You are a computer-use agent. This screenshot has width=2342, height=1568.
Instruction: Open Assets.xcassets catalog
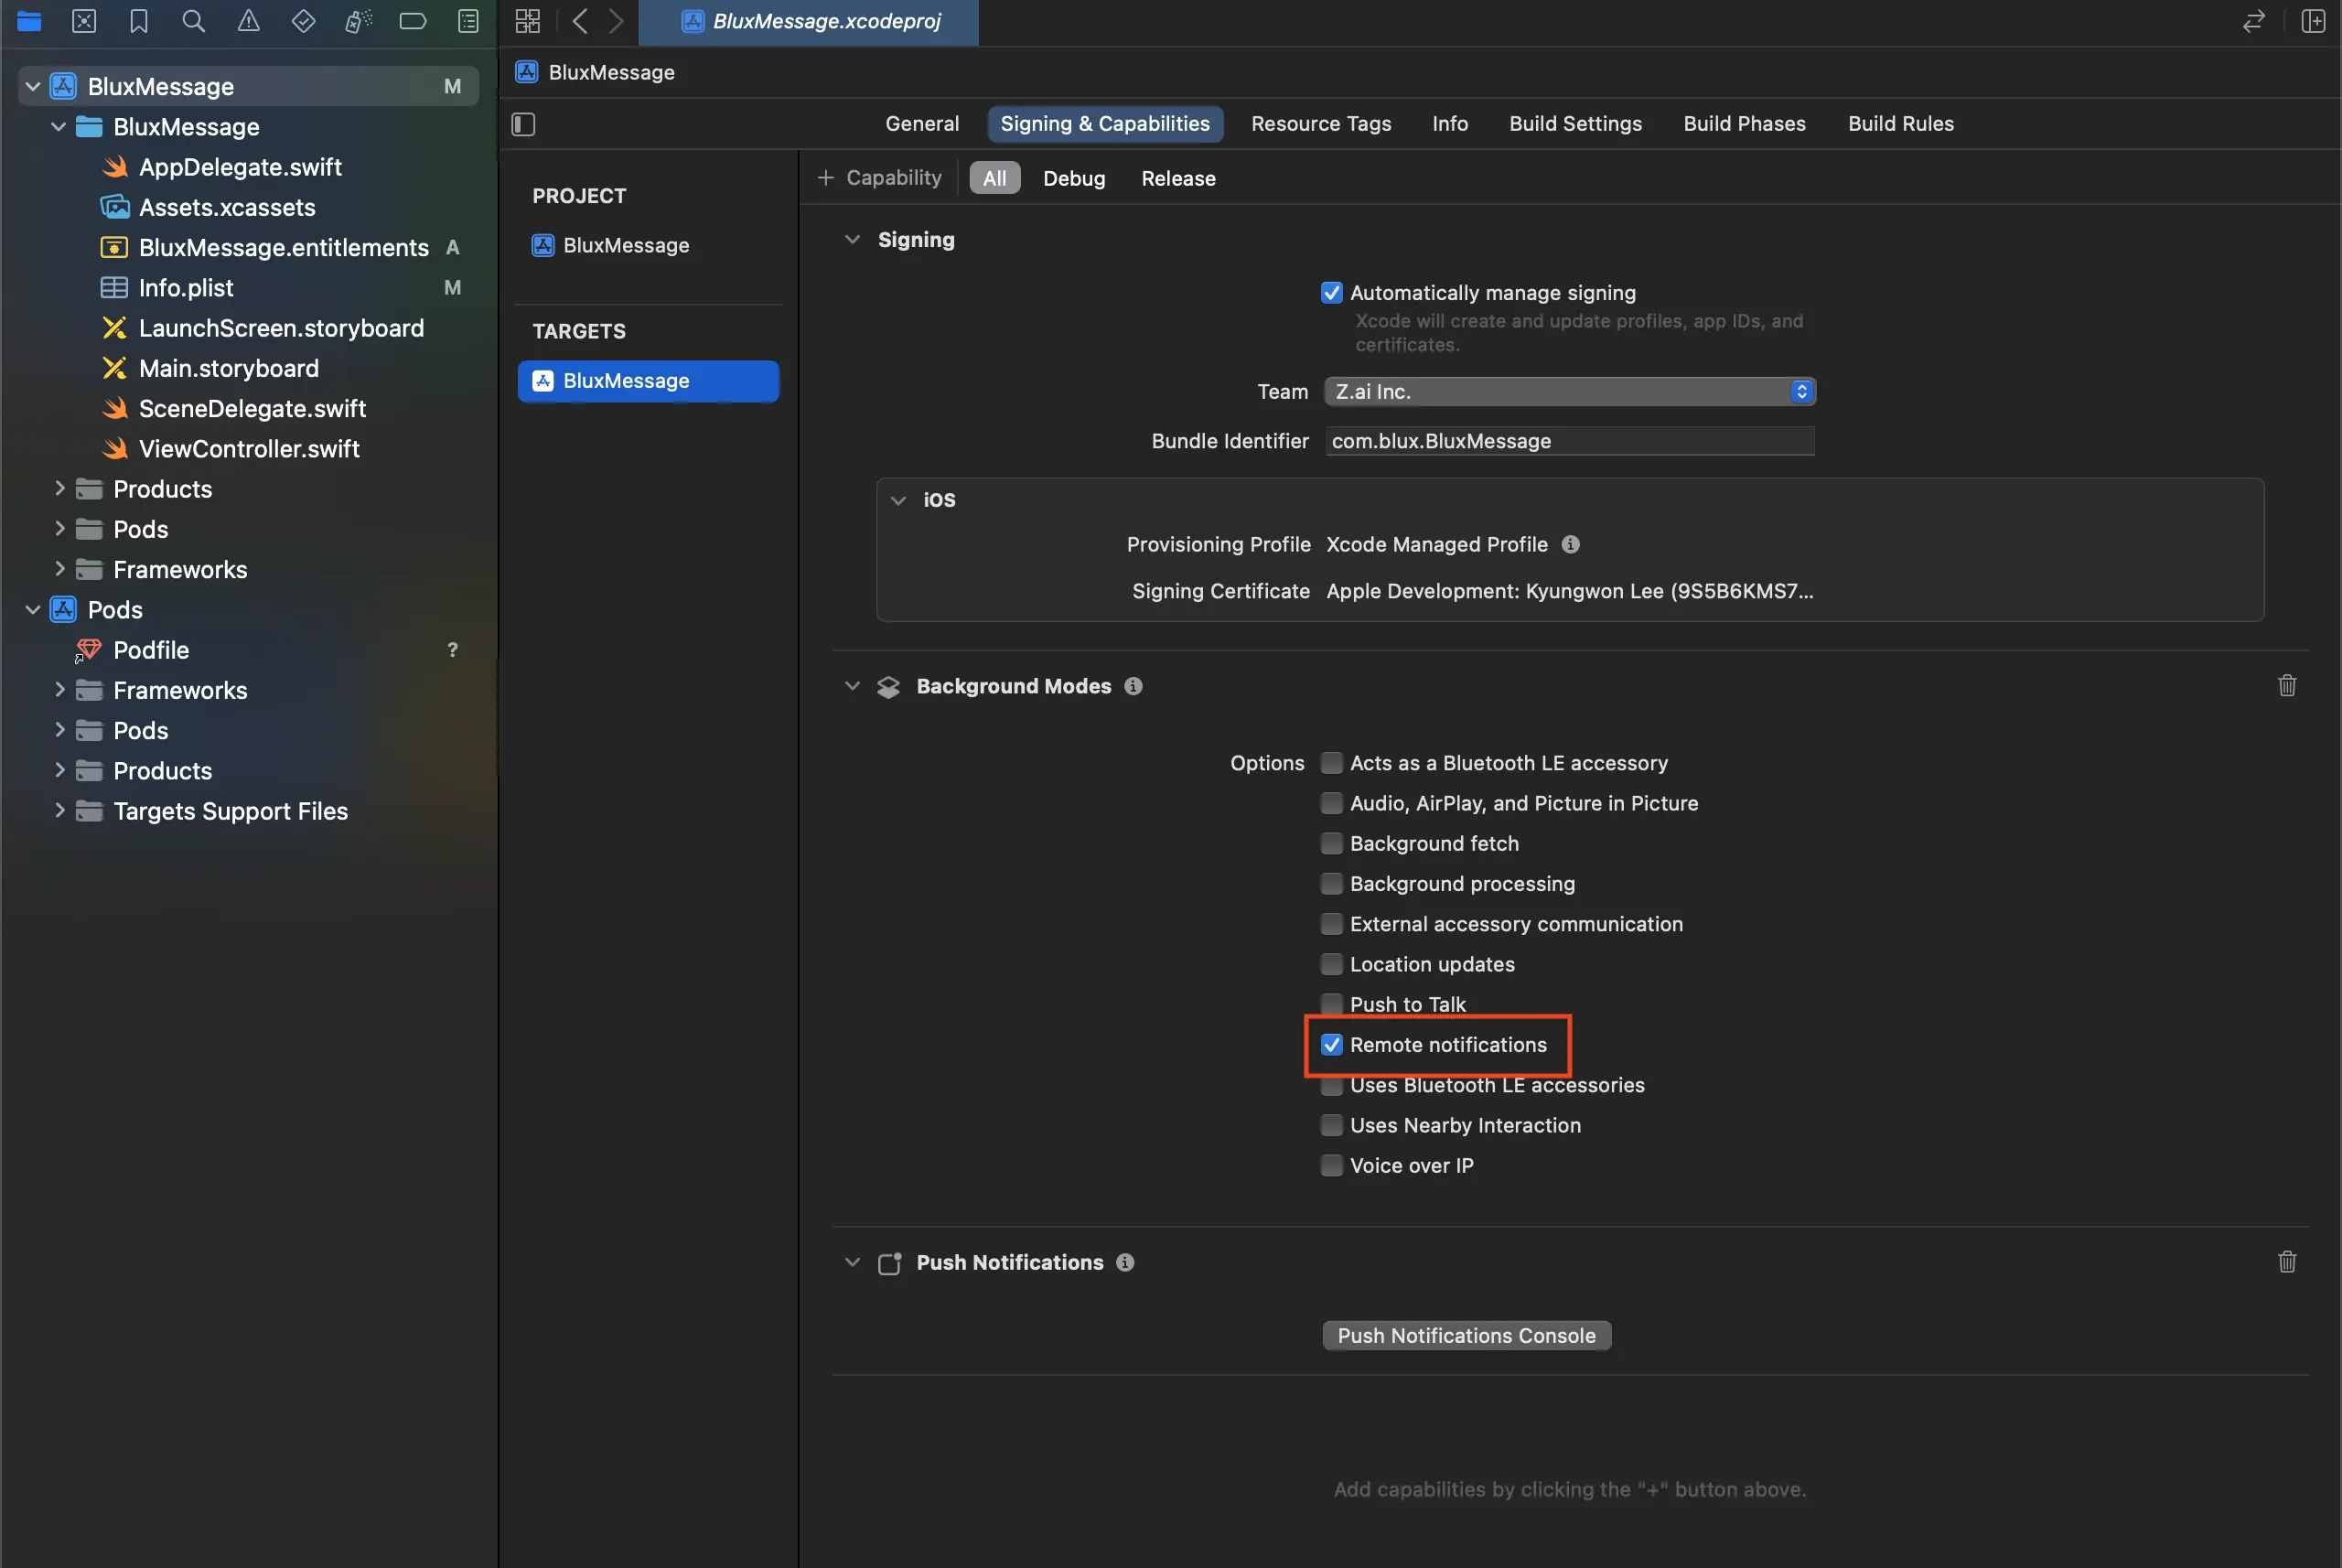click(227, 207)
